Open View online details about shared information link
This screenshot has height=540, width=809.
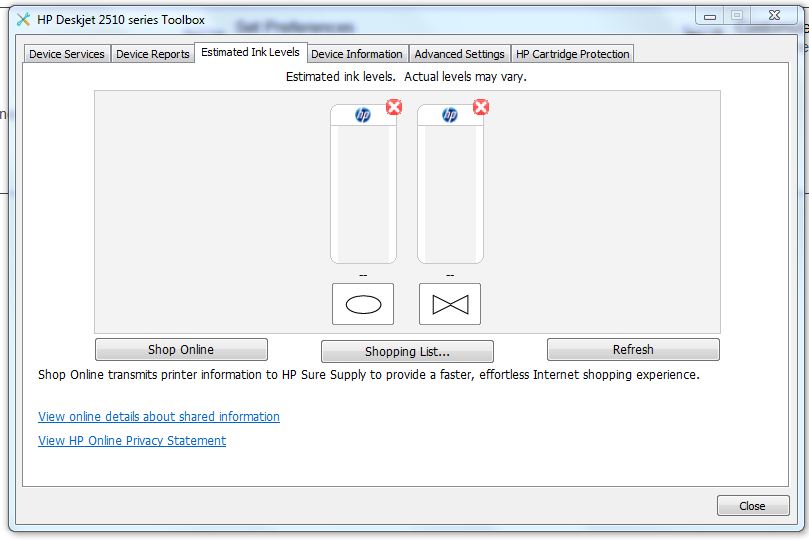click(x=159, y=416)
